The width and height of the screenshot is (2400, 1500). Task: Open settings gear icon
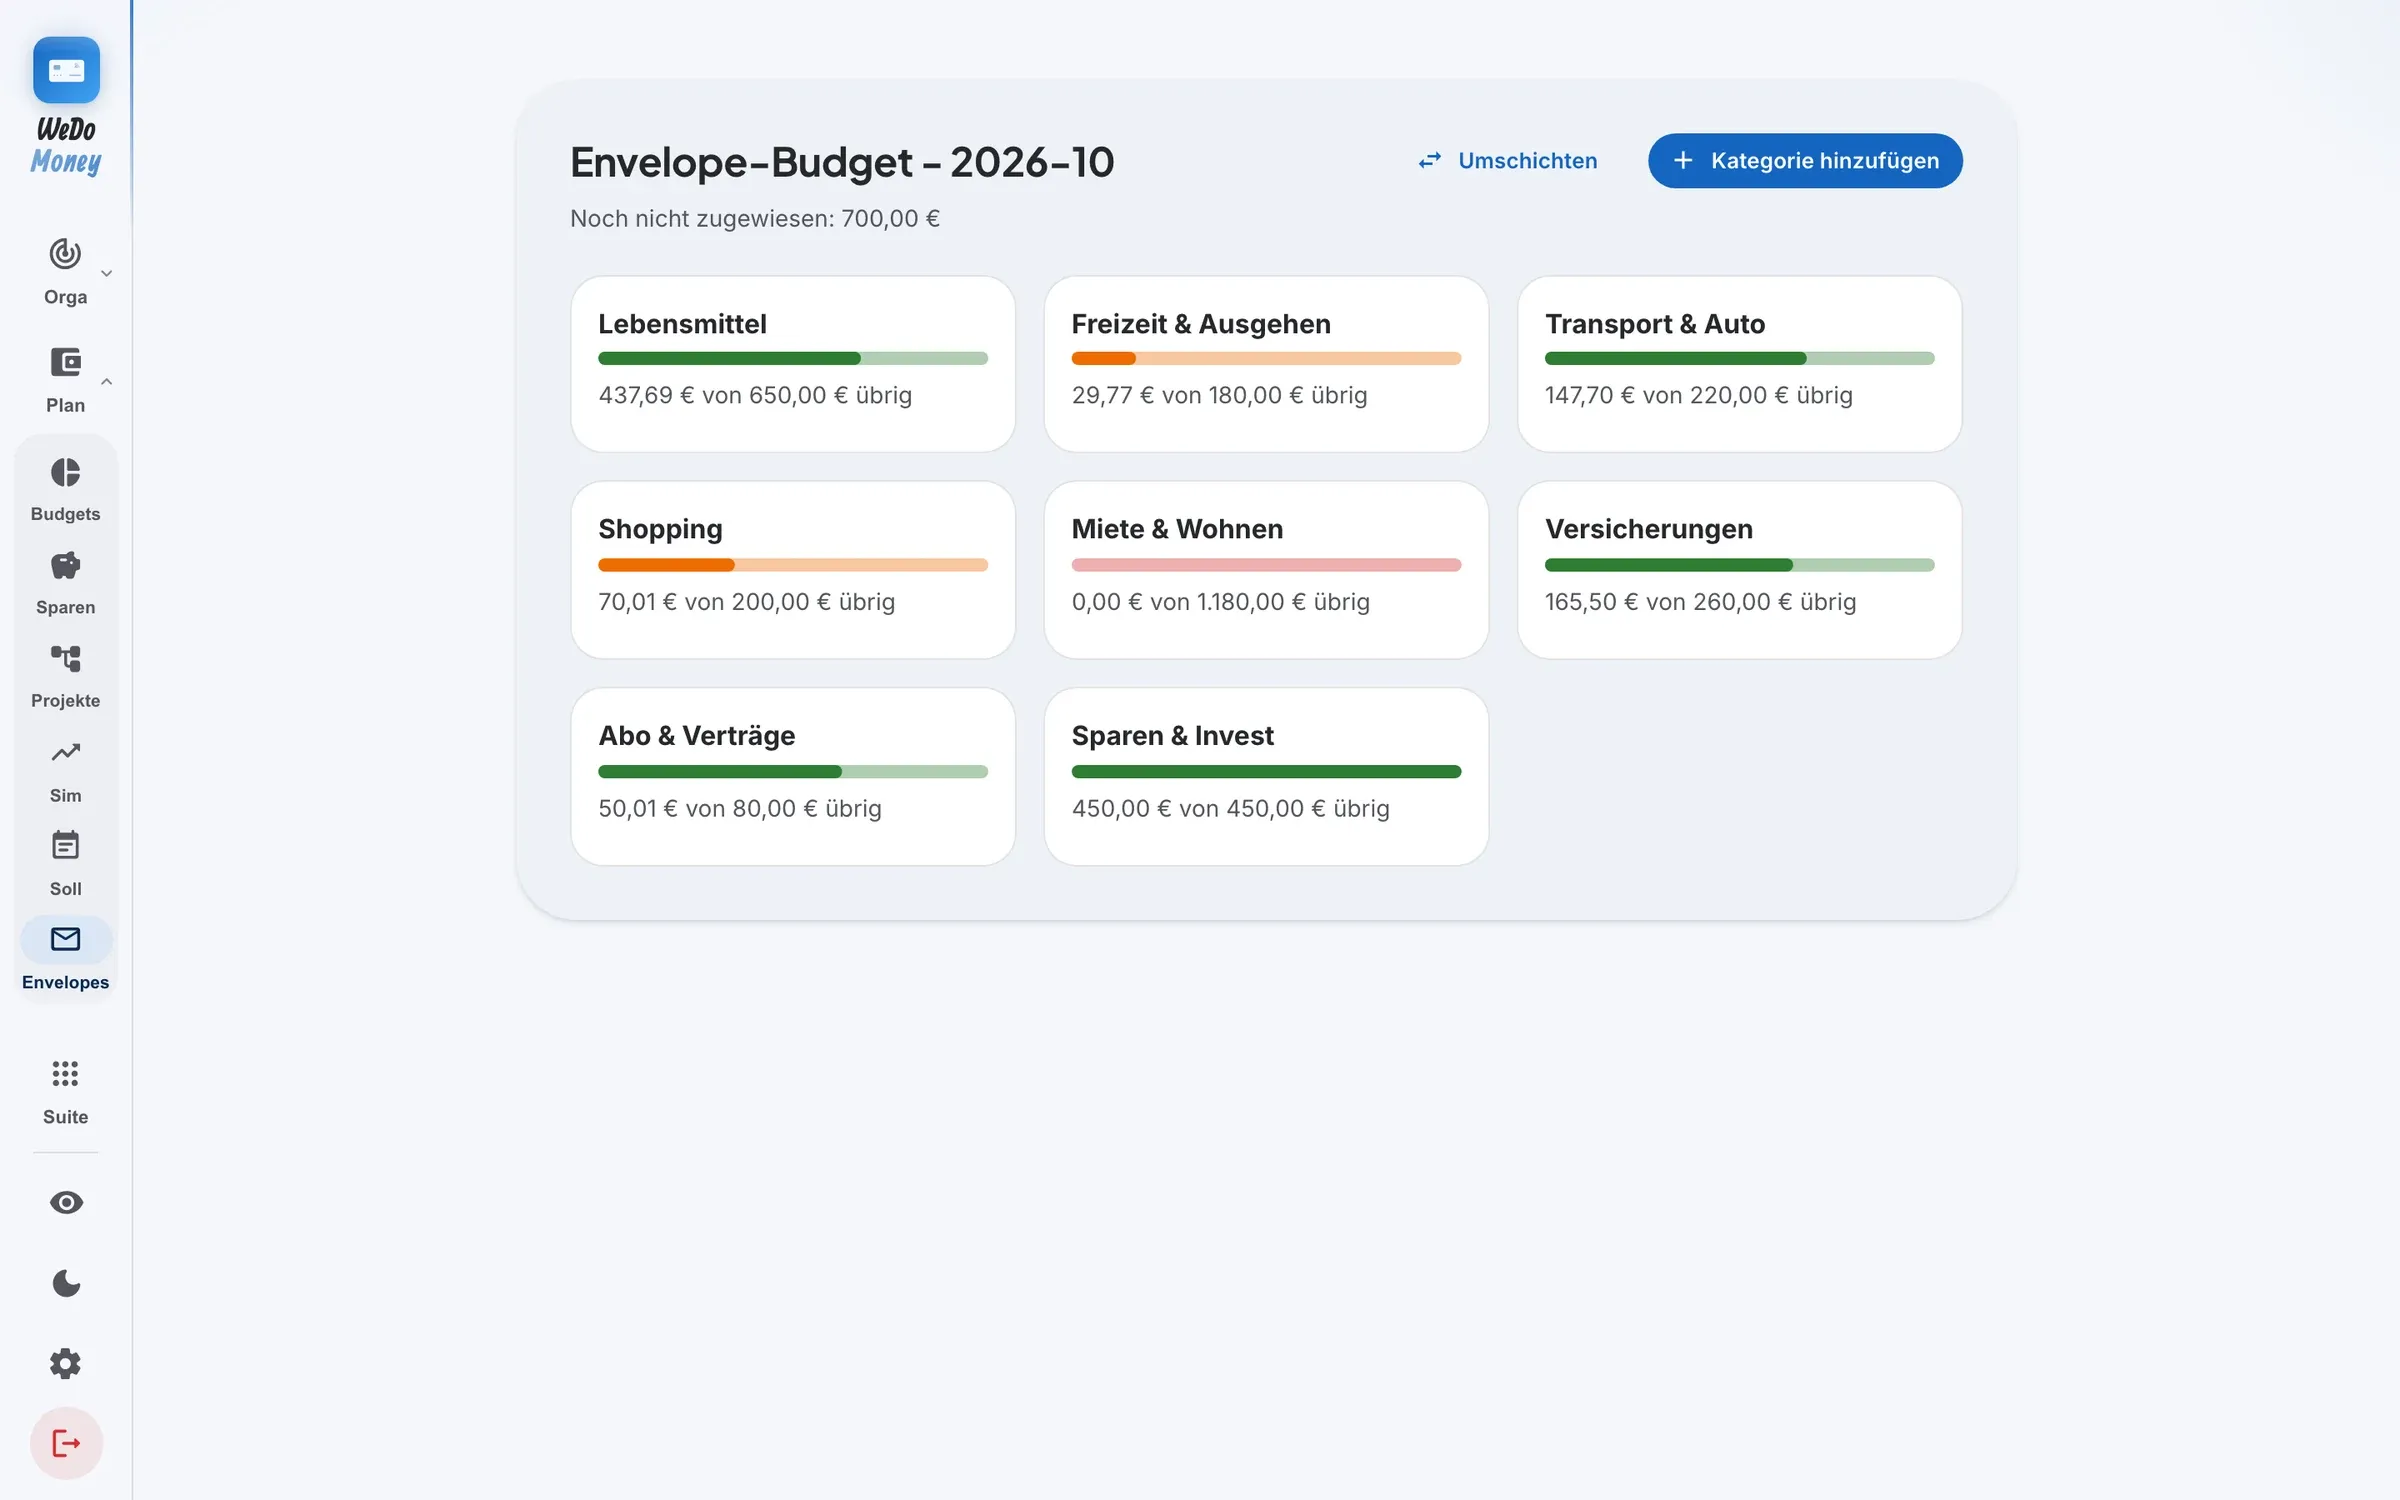66,1363
